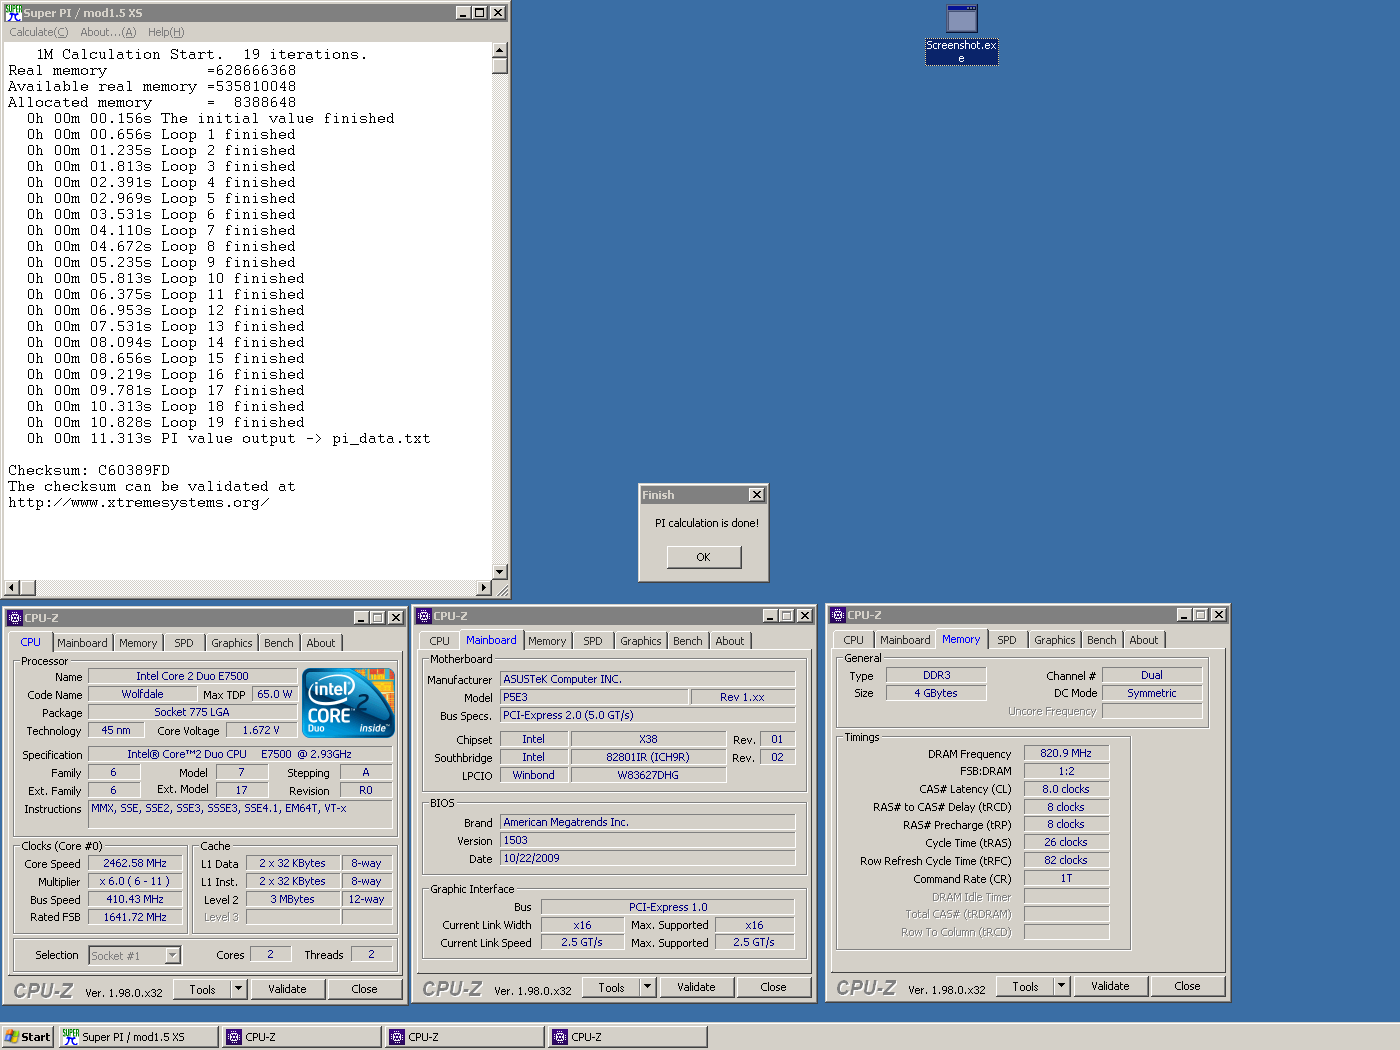Click the Southbridge field 82801IR (ICH9R)

point(648,757)
